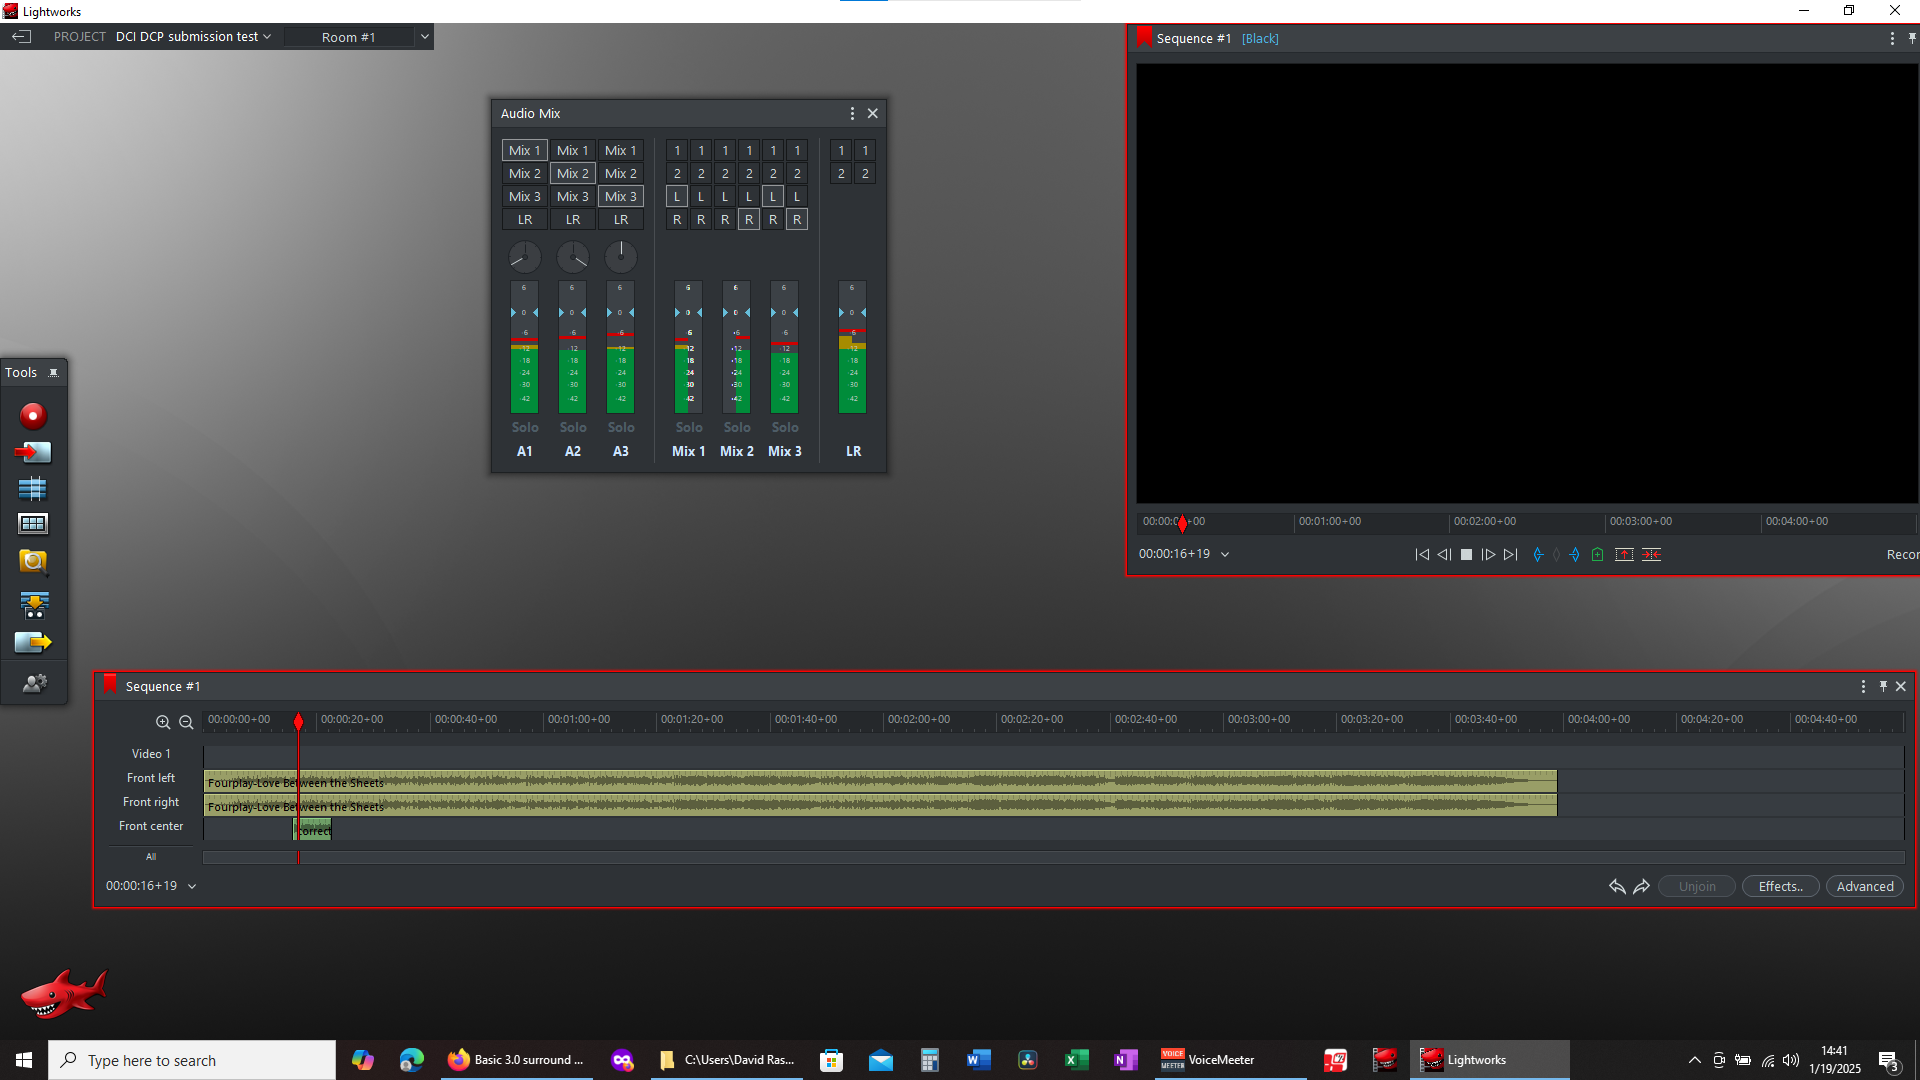Open the timeline timecode dropdown
The image size is (1920, 1080).
coord(192,887)
